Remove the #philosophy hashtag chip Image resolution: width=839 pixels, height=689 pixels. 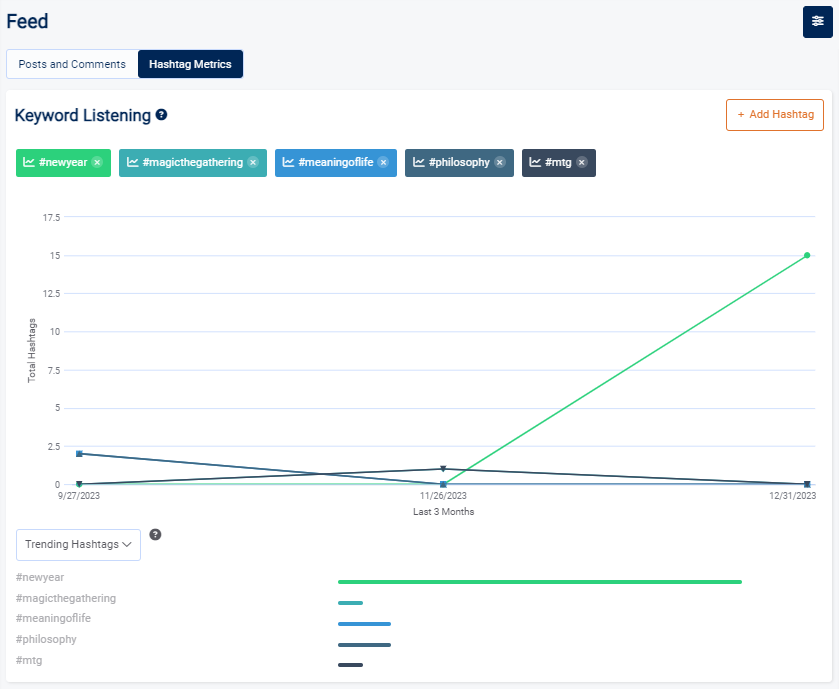click(500, 163)
